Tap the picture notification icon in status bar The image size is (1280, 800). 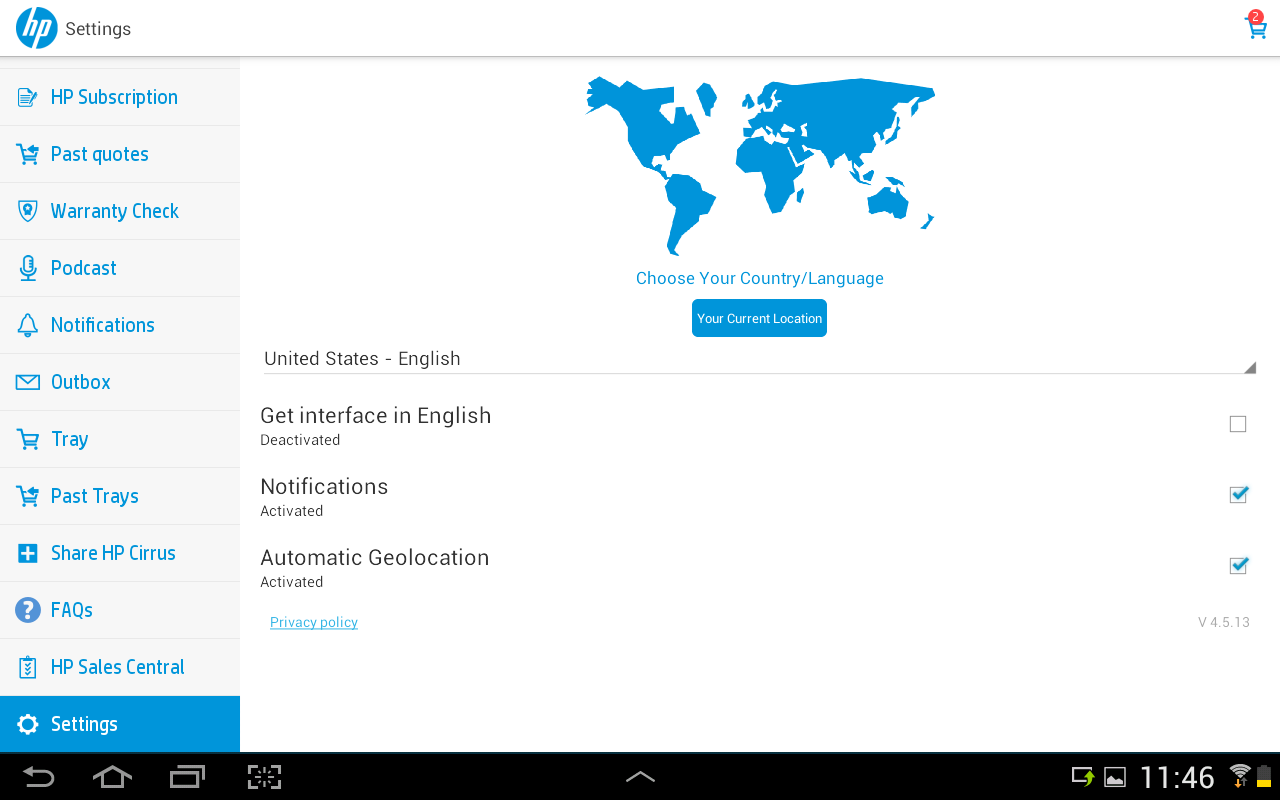click(x=1115, y=777)
